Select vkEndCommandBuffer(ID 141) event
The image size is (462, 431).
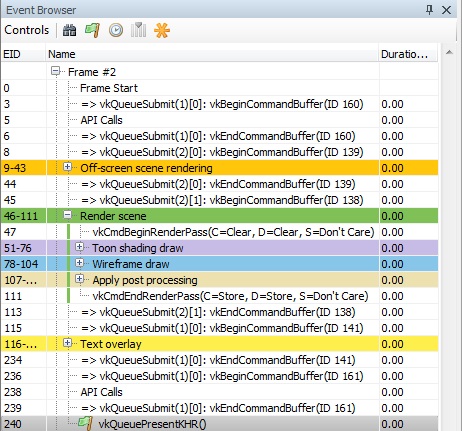tap(218, 360)
